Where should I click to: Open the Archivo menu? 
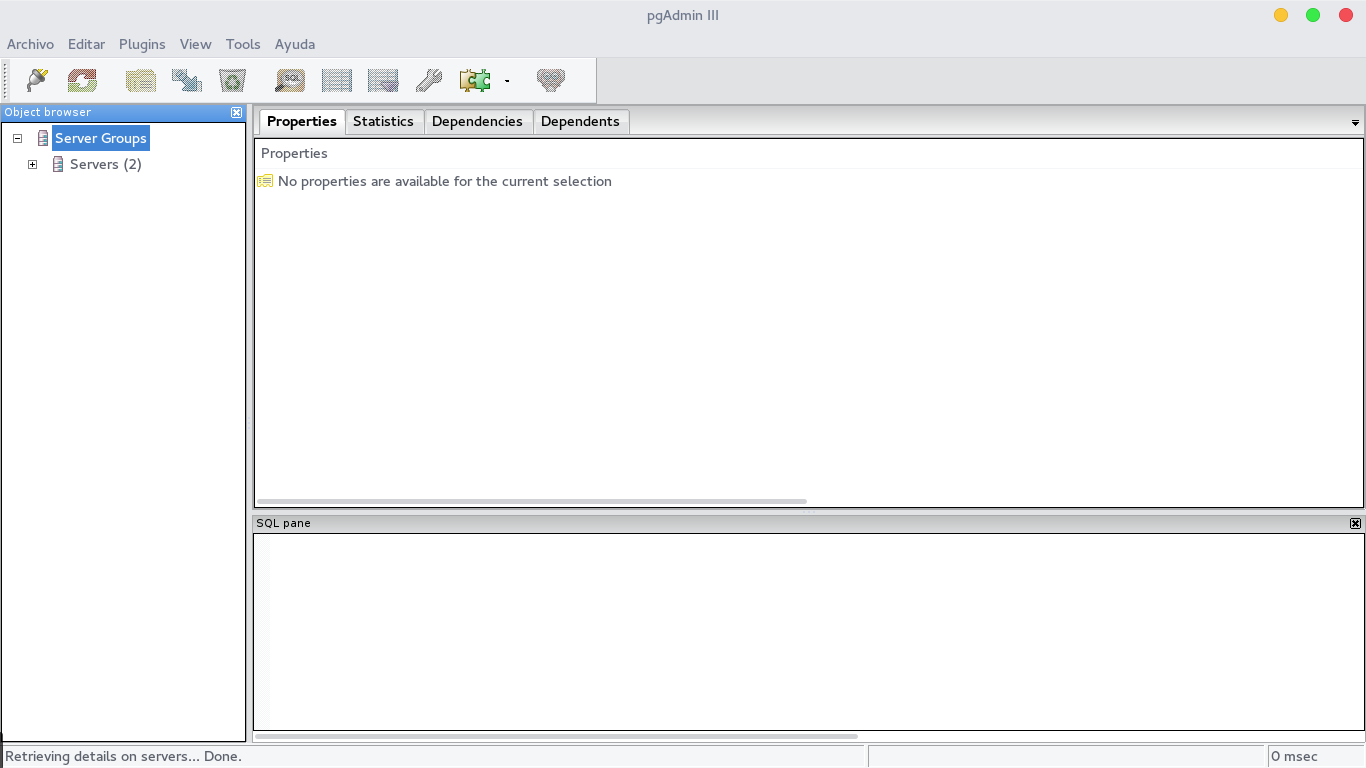pos(30,44)
